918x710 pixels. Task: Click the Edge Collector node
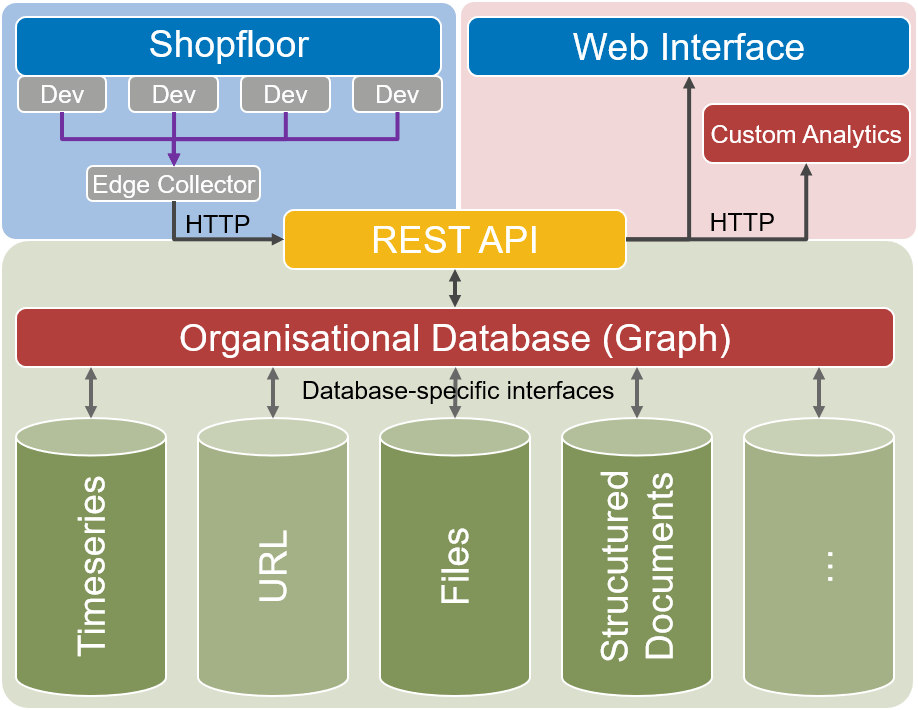[x=174, y=184]
